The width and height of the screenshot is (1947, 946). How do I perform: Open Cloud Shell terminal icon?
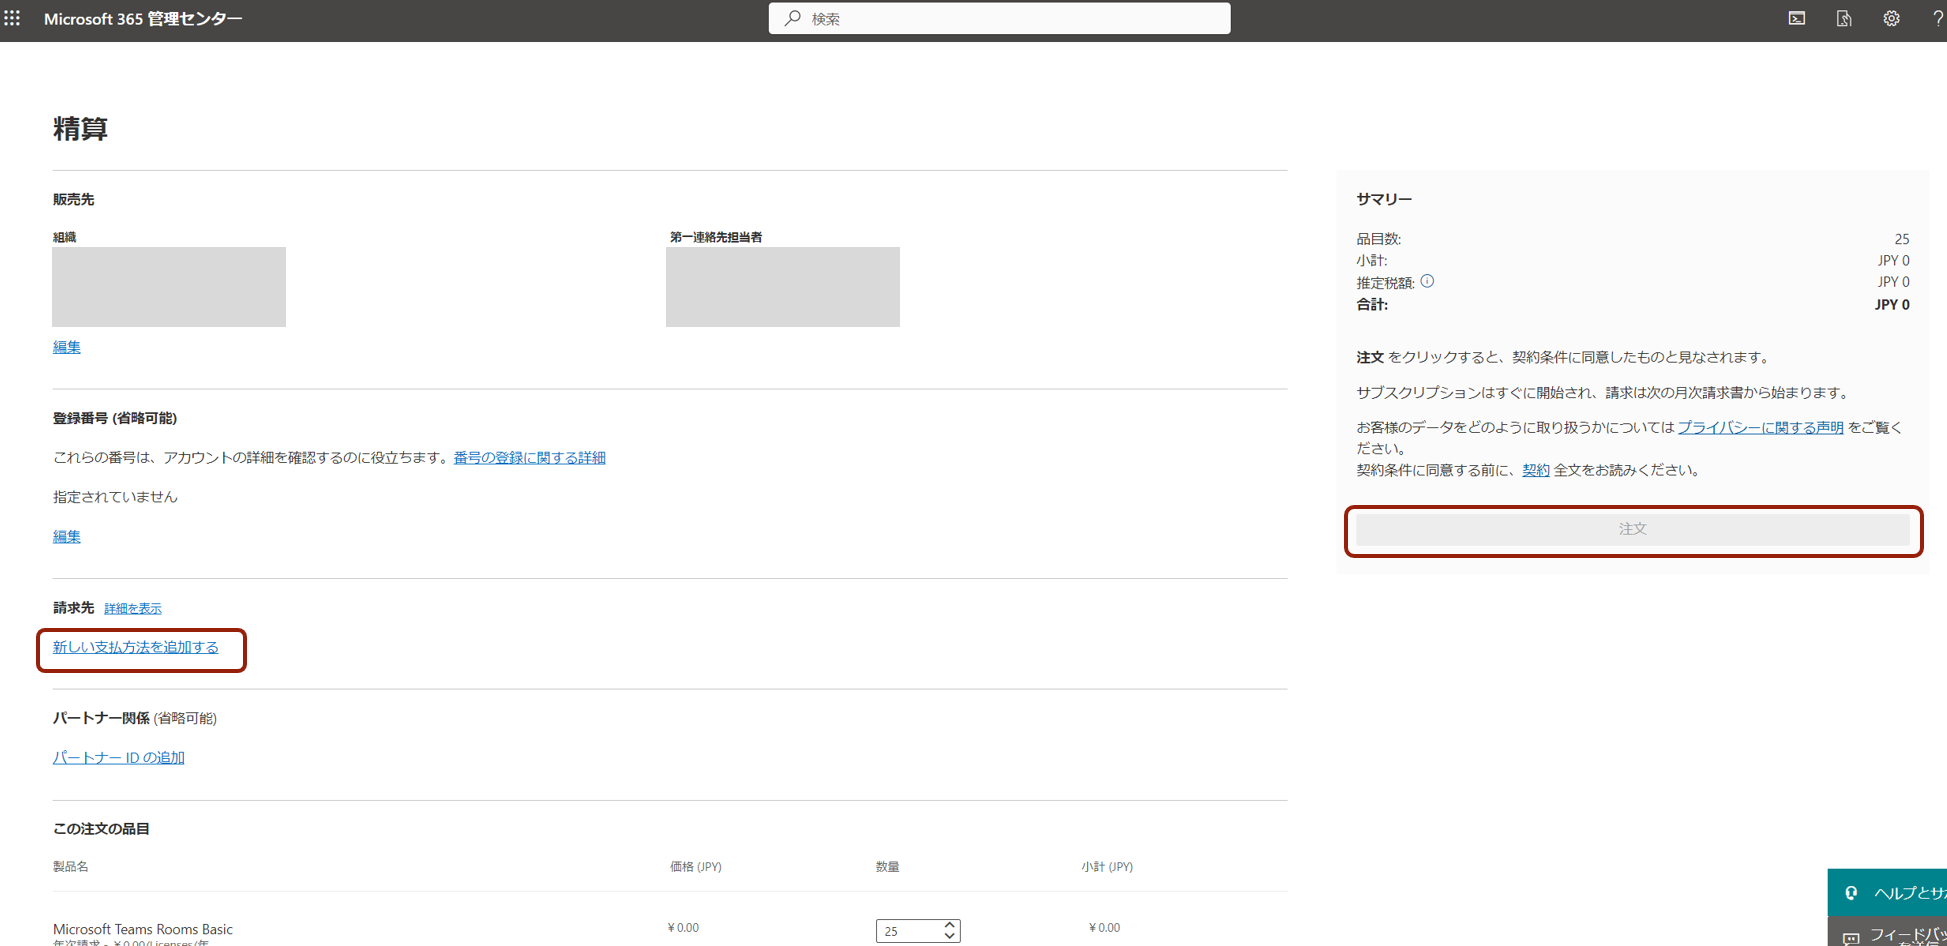(1797, 18)
